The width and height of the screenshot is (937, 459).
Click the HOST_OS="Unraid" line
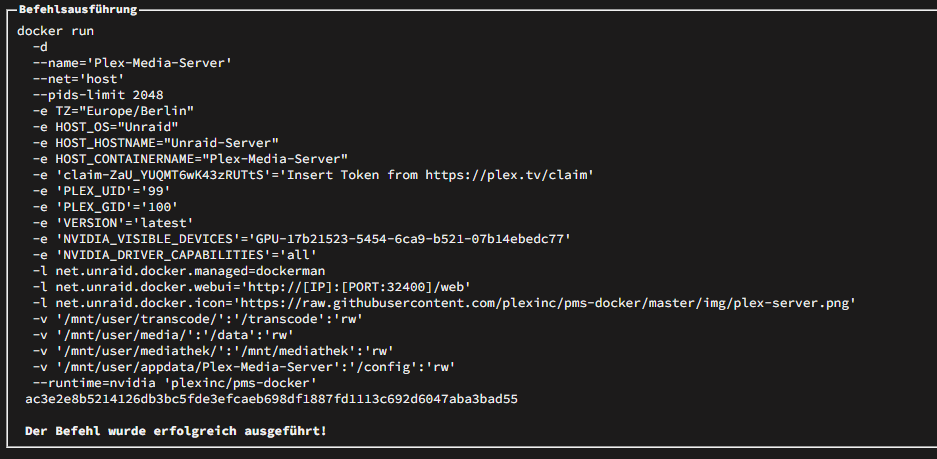coord(106,127)
